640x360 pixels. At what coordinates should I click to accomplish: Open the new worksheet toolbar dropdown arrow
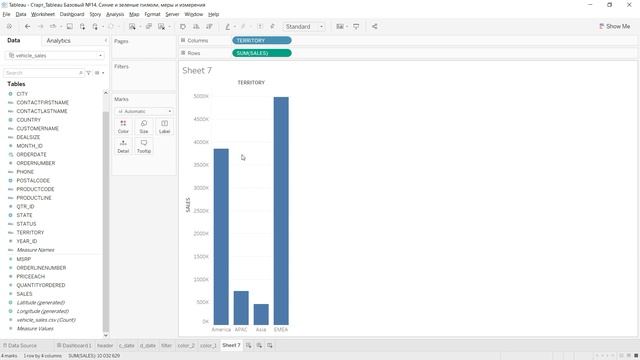coord(140,27)
